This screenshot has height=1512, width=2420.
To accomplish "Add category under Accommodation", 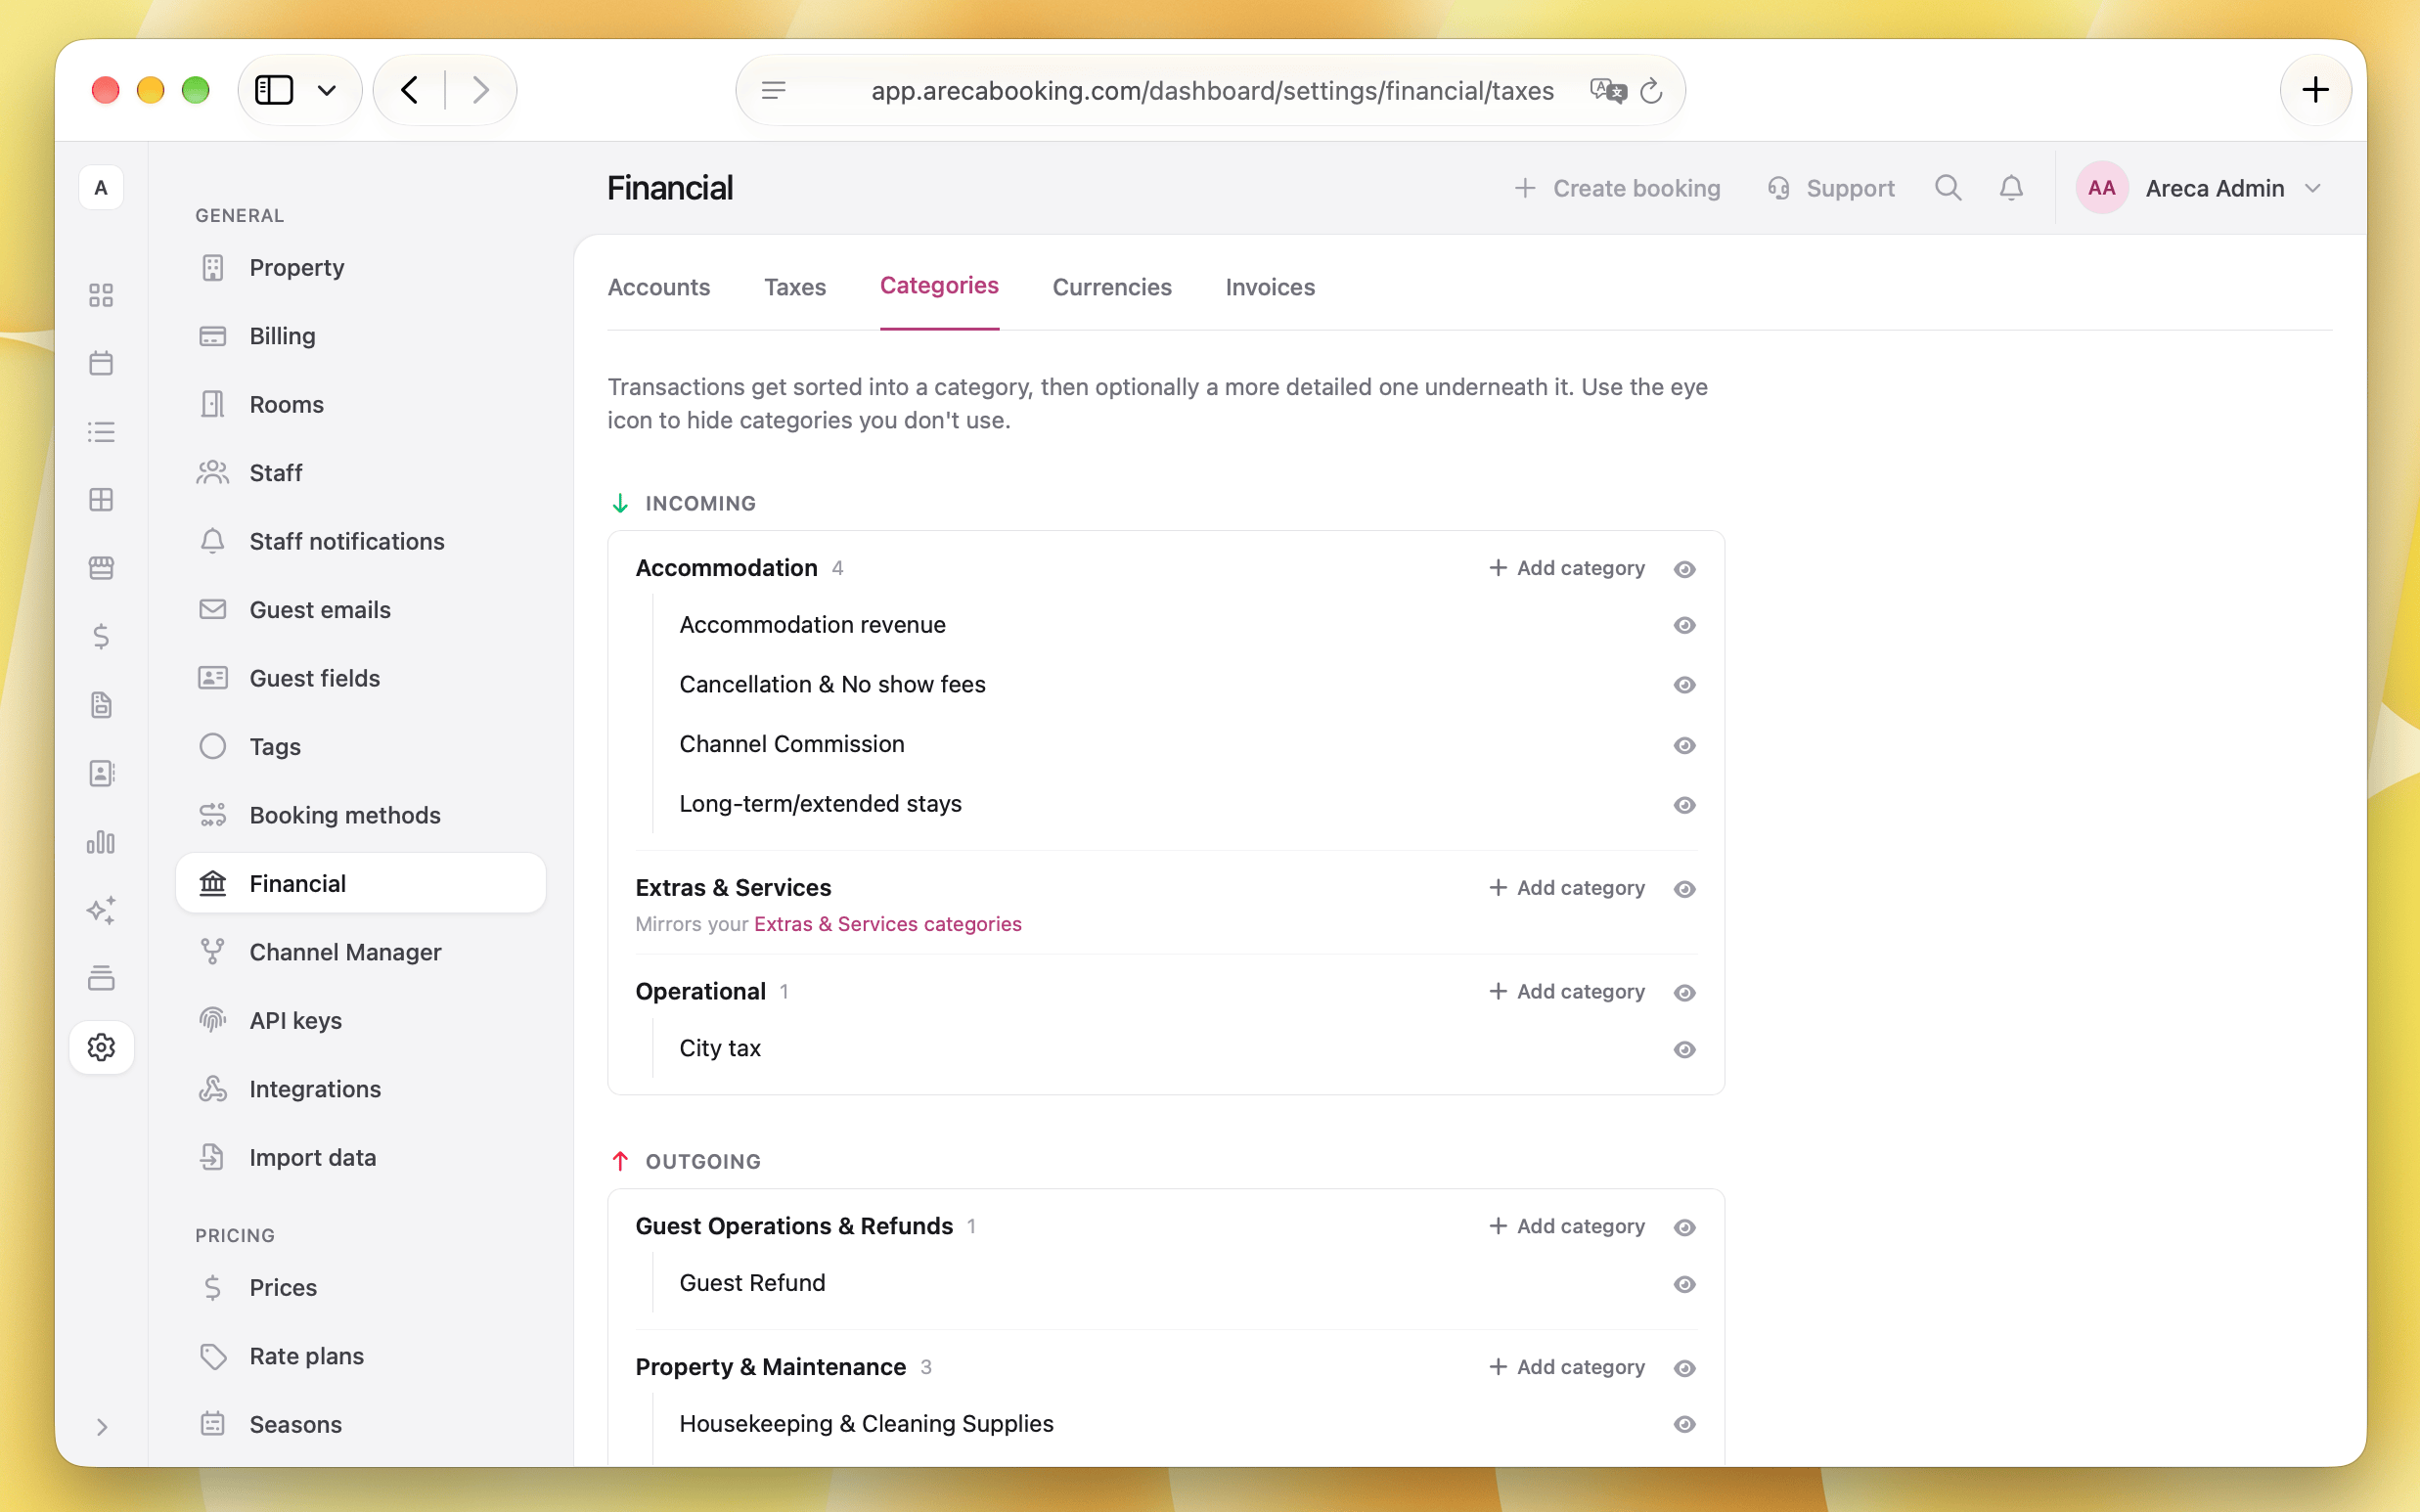I will pos(1566,568).
